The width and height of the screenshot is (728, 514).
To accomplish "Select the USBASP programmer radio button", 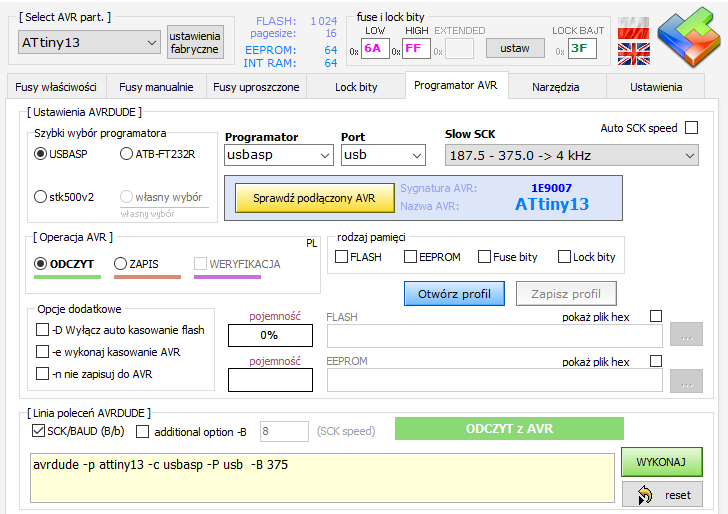I will pyautogui.click(x=41, y=154).
